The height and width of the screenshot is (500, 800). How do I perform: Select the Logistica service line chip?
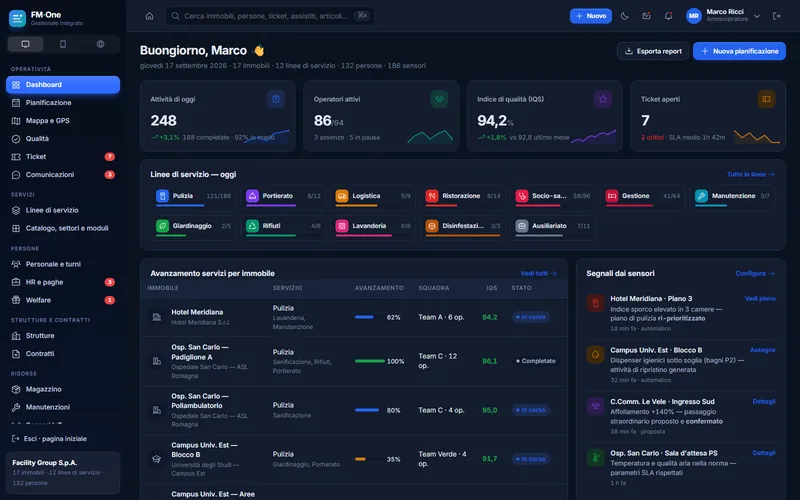pyautogui.click(x=373, y=197)
